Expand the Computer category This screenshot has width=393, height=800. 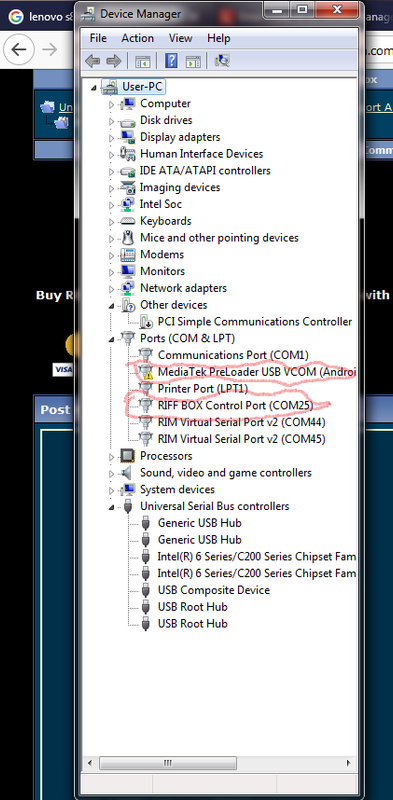tap(112, 105)
